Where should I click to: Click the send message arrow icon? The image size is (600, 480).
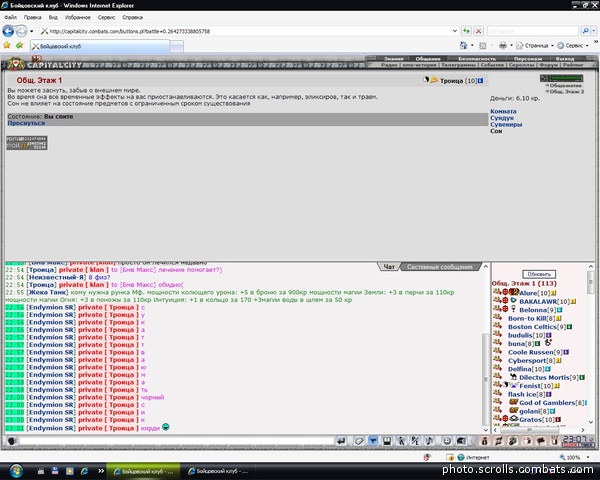point(341,441)
